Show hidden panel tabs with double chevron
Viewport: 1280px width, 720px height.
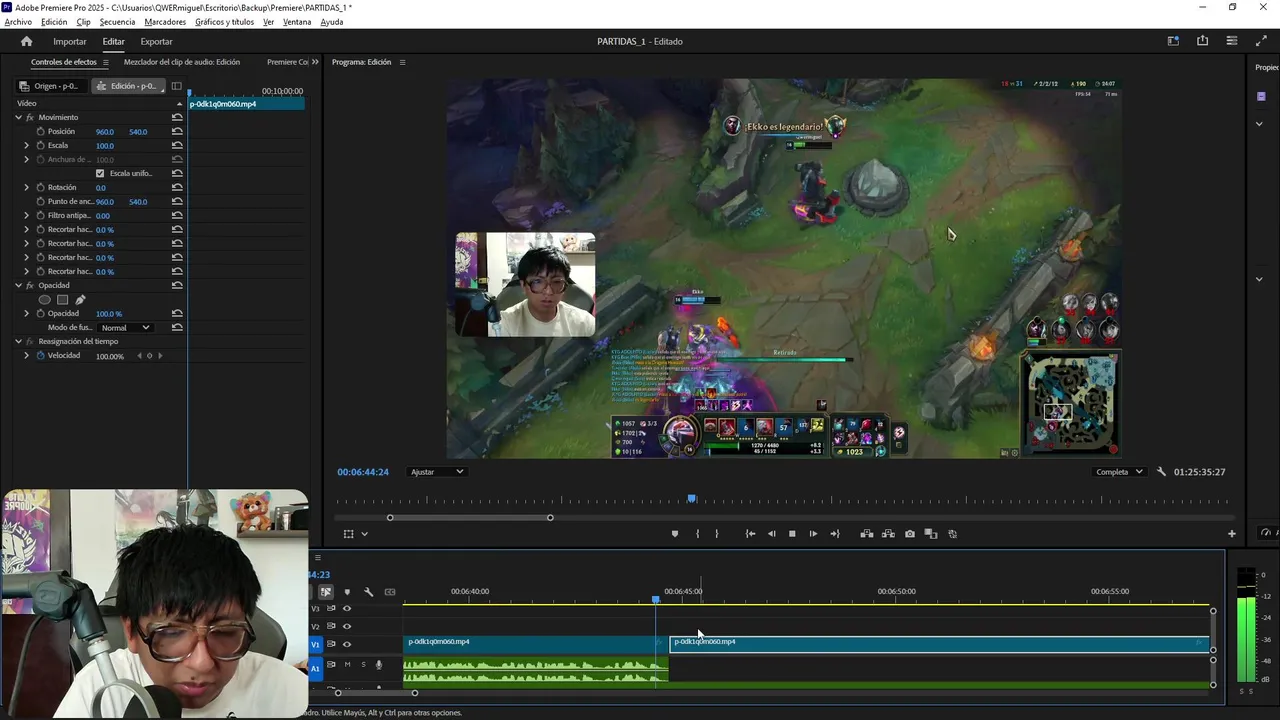coord(315,62)
